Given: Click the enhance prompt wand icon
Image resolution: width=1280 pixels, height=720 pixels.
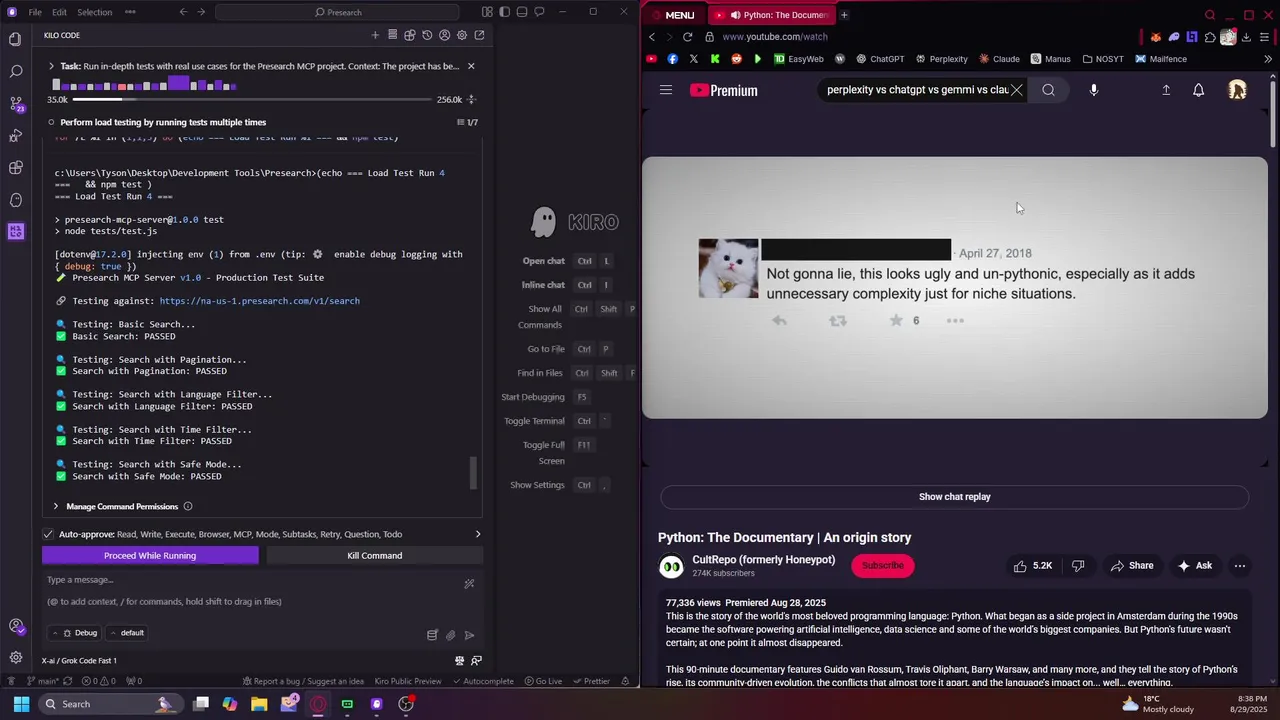Looking at the screenshot, I should click(x=469, y=584).
